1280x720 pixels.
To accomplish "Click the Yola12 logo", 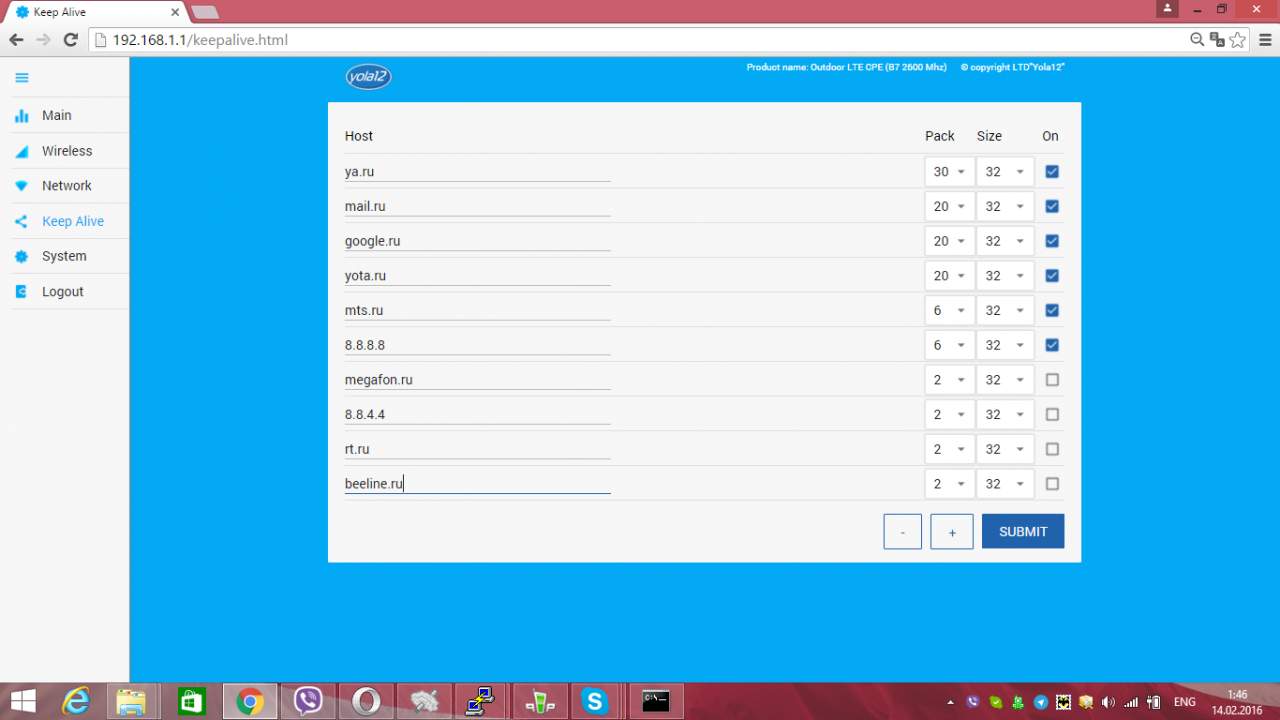I will tap(368, 77).
